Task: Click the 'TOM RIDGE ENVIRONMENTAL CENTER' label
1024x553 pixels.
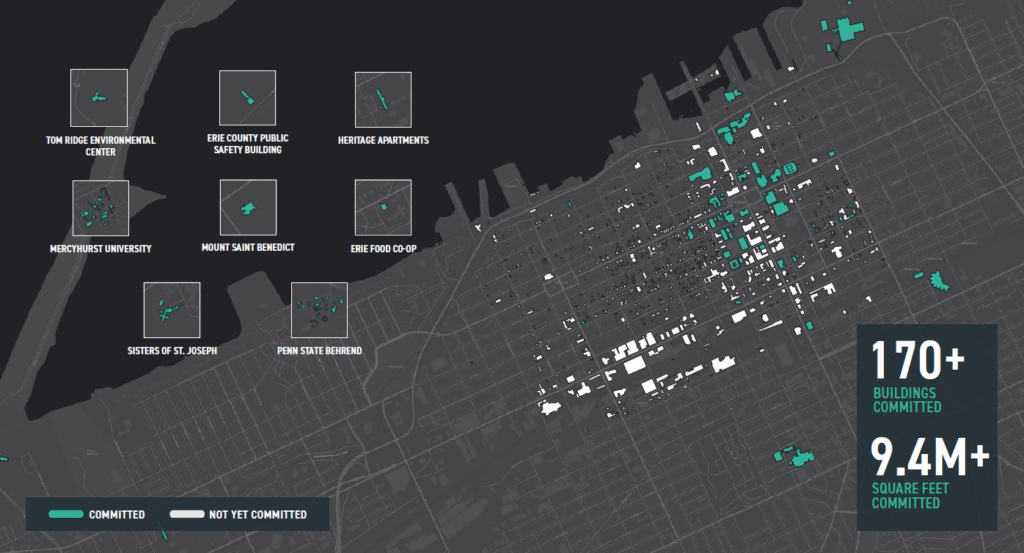Action: click(x=101, y=146)
